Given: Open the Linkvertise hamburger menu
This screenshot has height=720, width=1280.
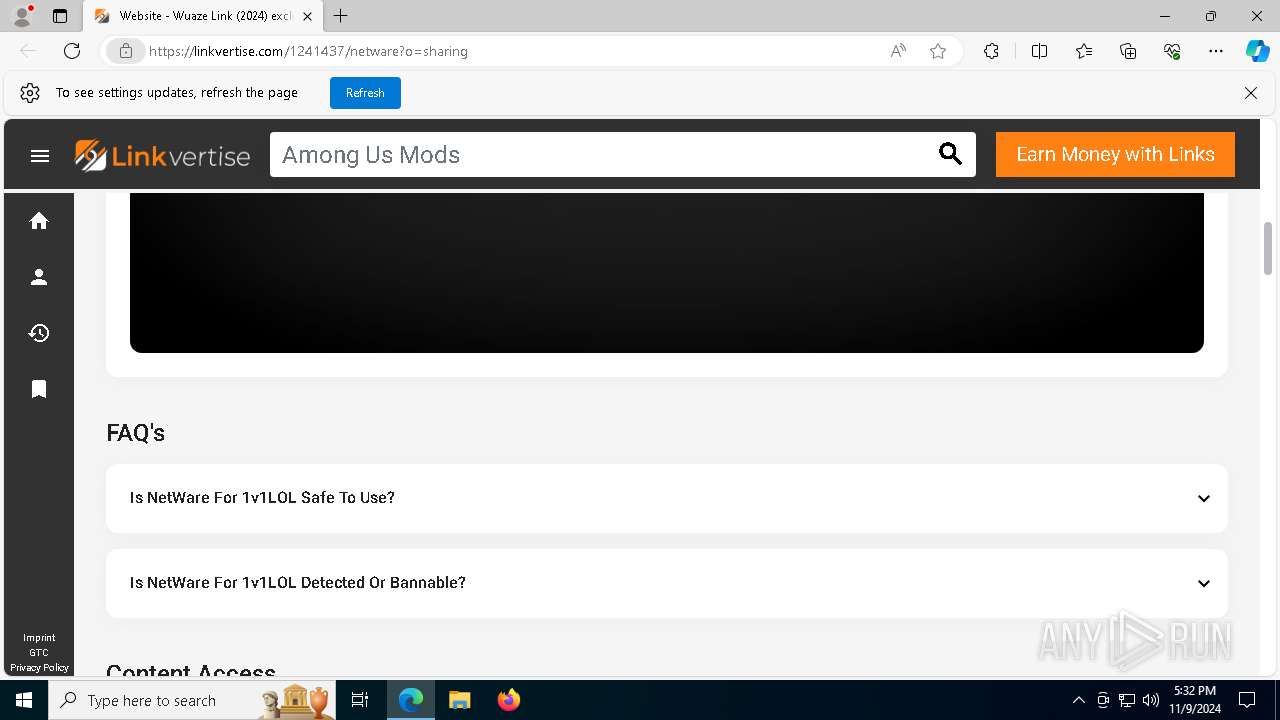Looking at the screenshot, I should [x=40, y=156].
